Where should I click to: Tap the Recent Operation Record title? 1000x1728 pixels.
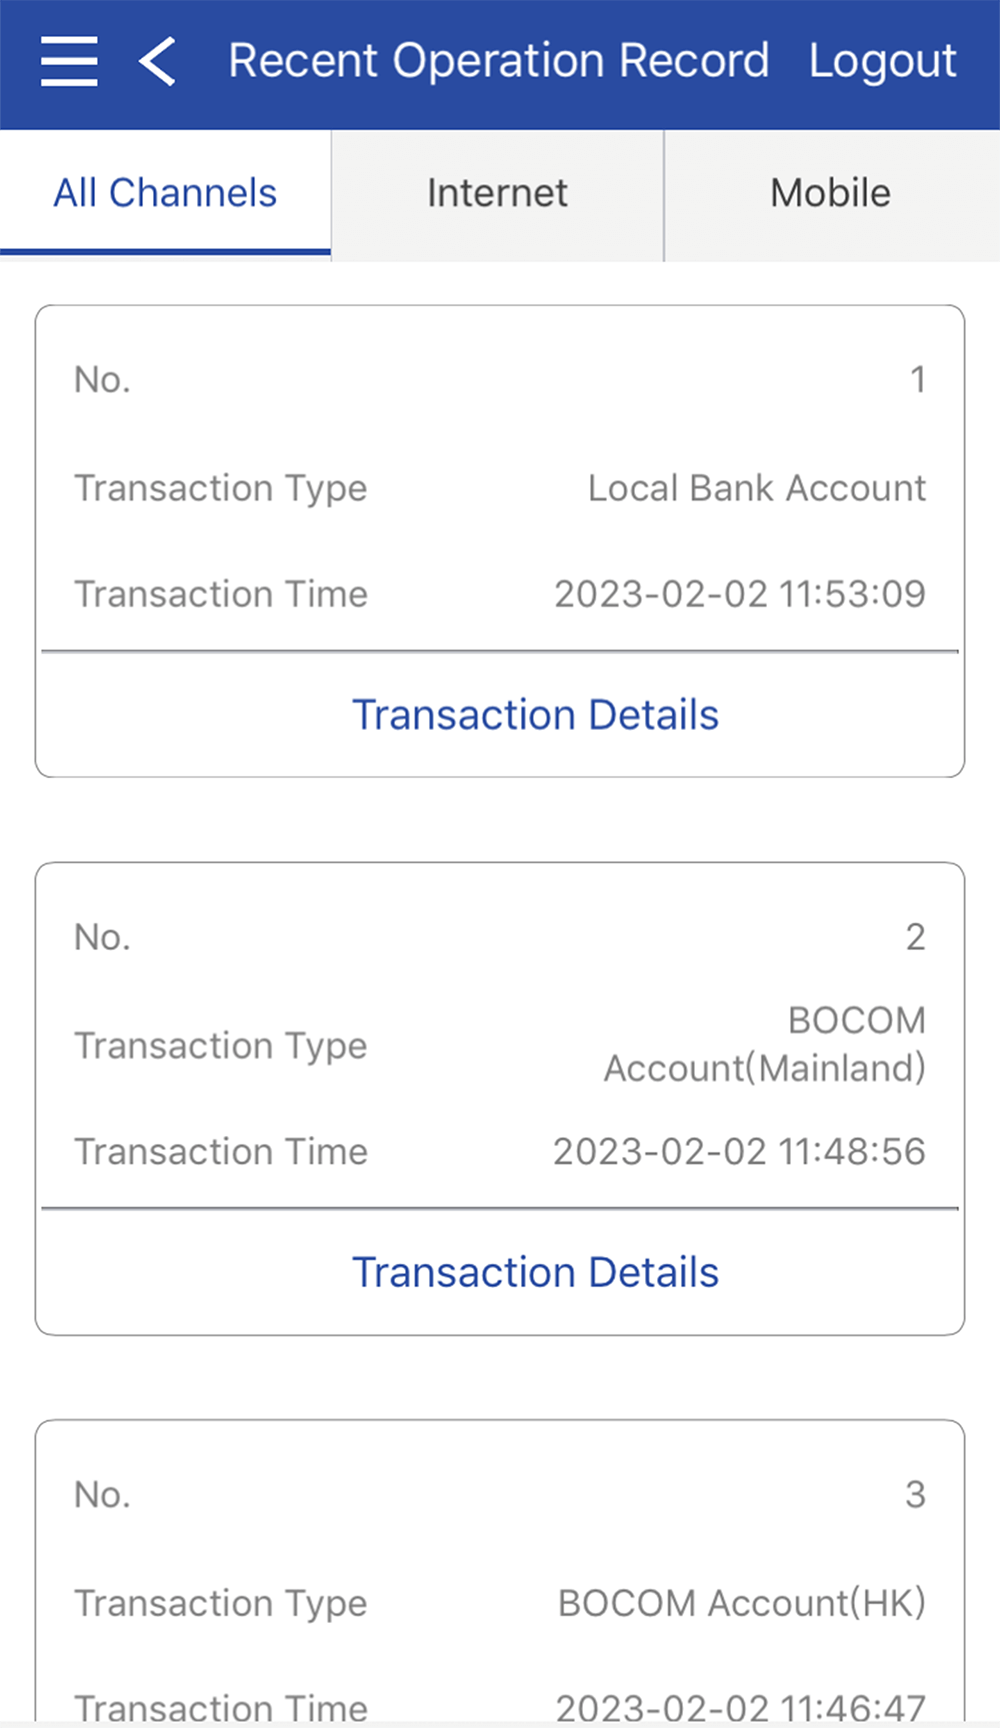click(498, 62)
